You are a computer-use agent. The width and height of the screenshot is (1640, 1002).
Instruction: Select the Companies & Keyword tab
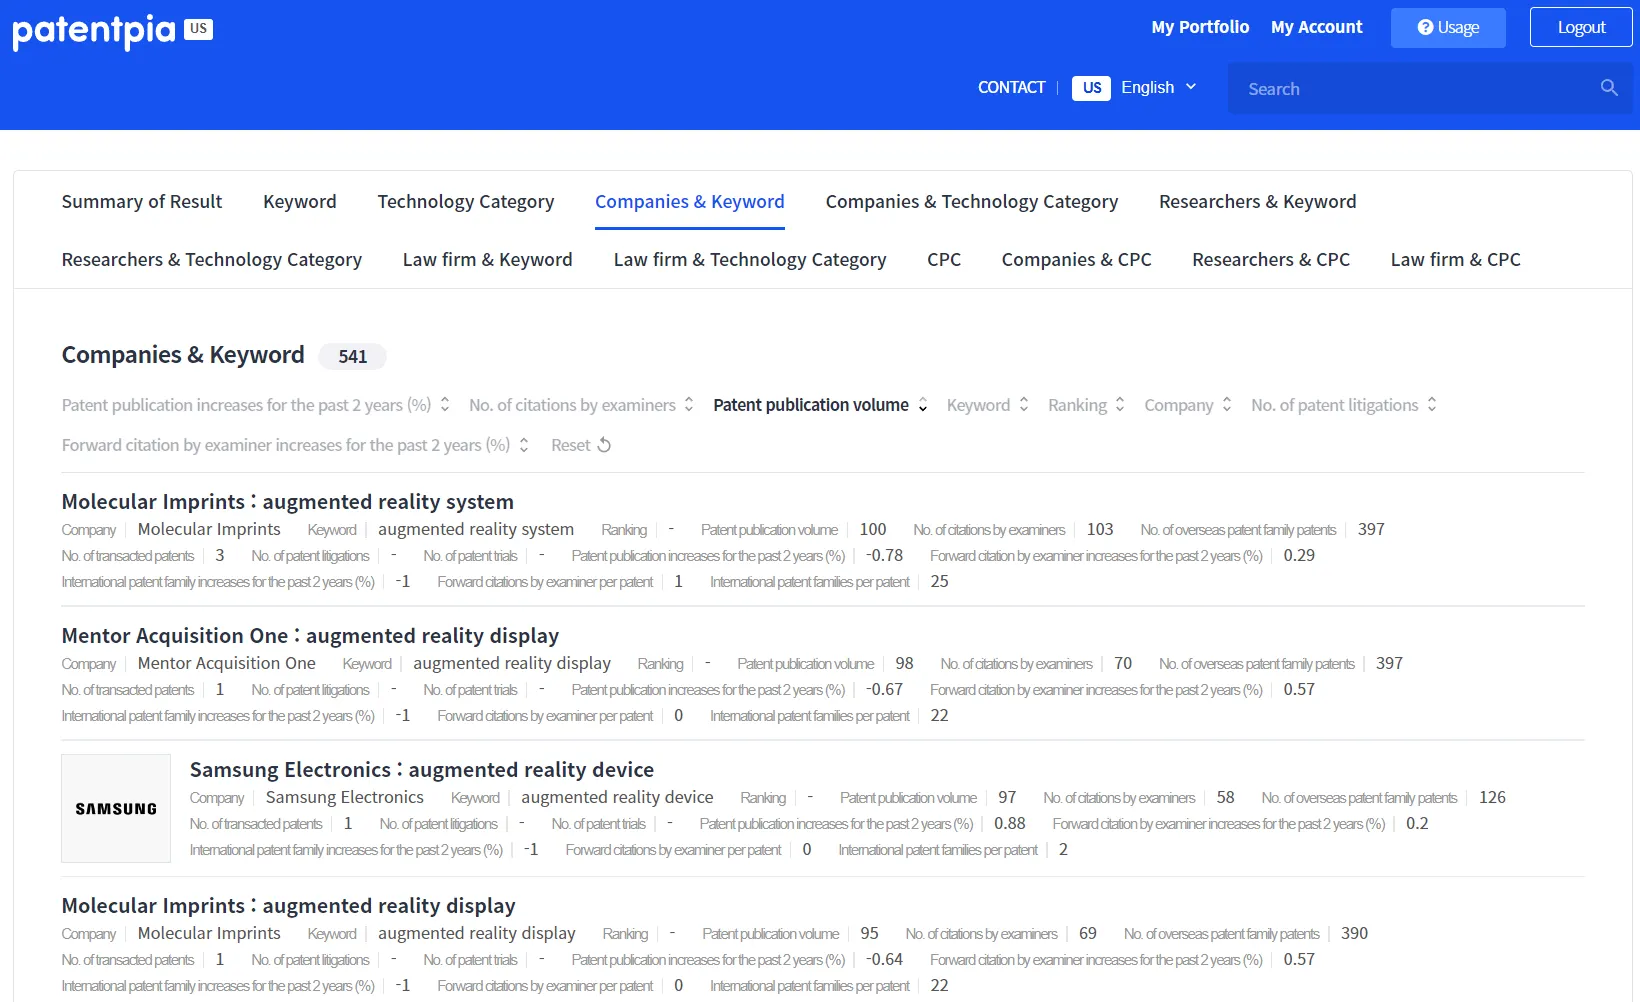[x=690, y=202]
